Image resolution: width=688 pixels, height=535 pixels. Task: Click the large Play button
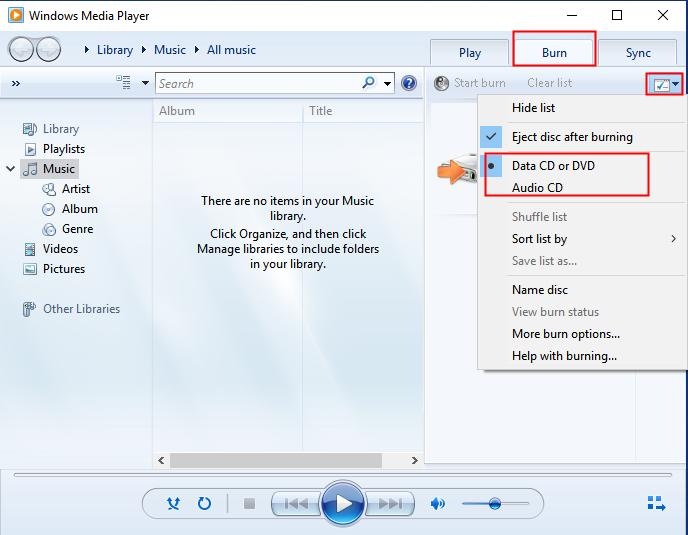click(x=343, y=503)
